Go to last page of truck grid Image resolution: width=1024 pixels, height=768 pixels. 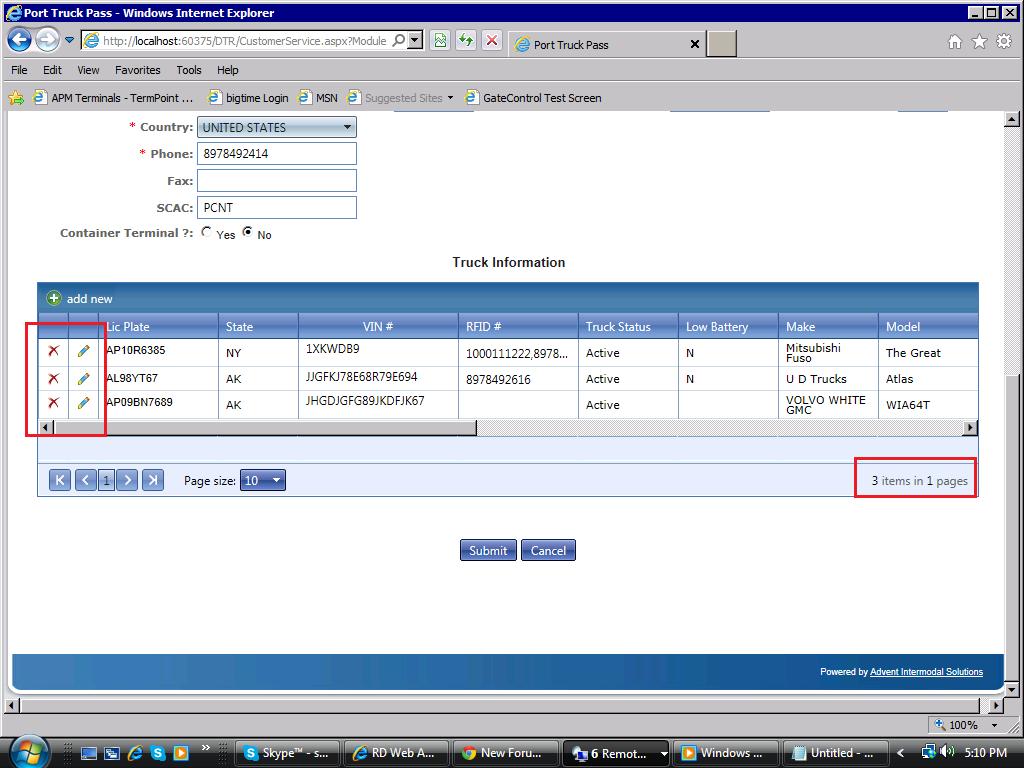coord(153,481)
